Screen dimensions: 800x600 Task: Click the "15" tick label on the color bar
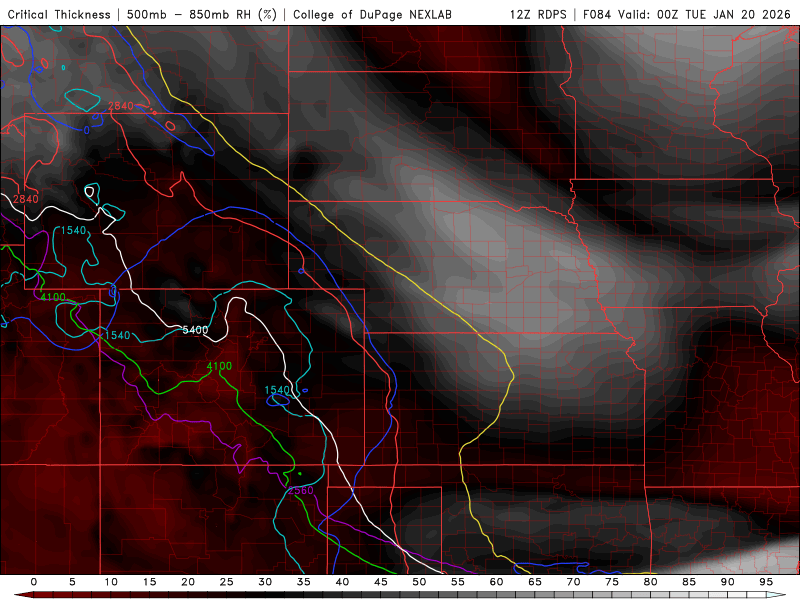[x=149, y=582]
